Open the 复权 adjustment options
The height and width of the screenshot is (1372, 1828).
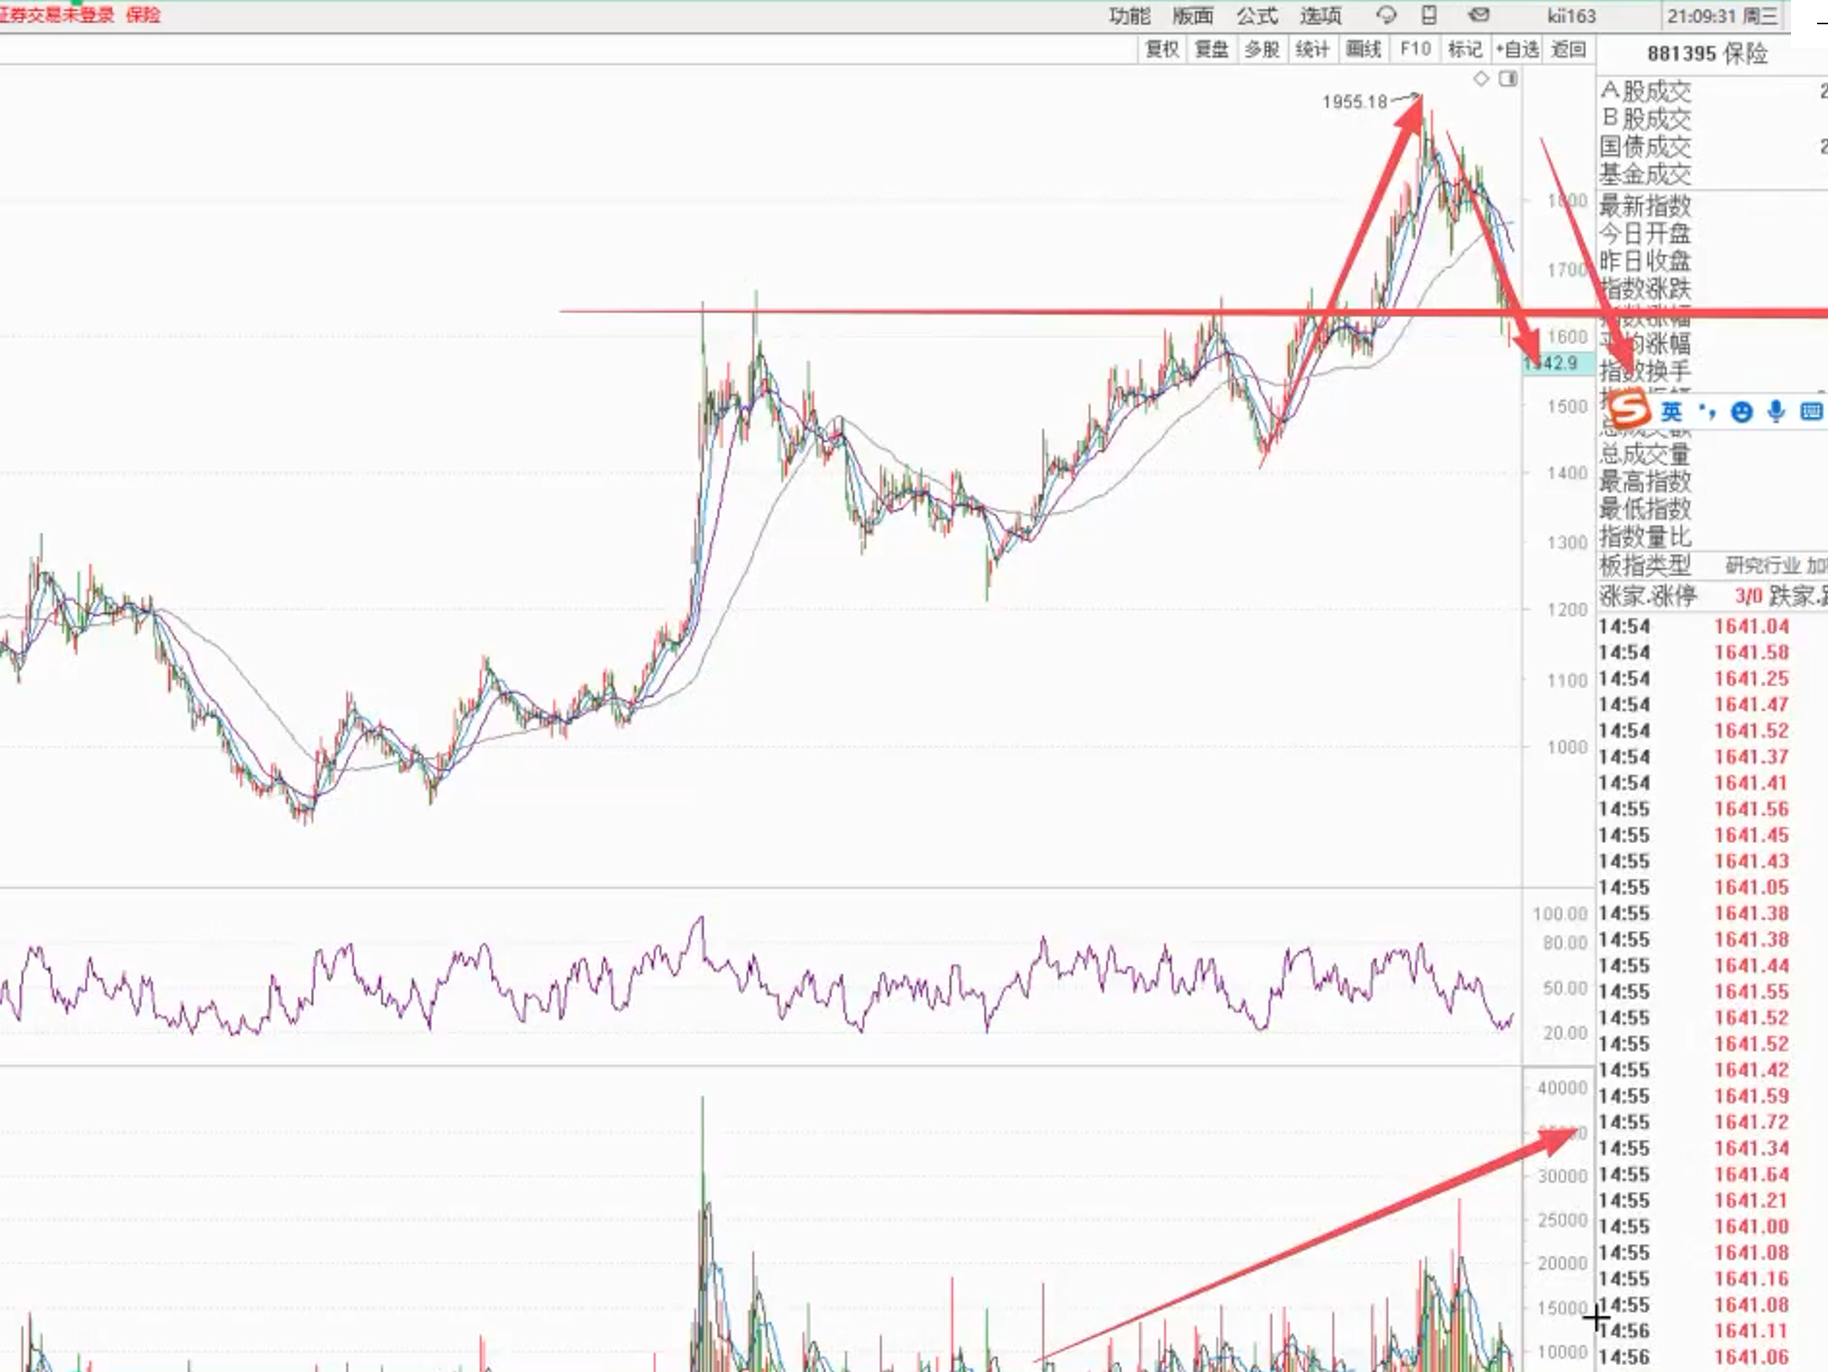(x=1162, y=49)
